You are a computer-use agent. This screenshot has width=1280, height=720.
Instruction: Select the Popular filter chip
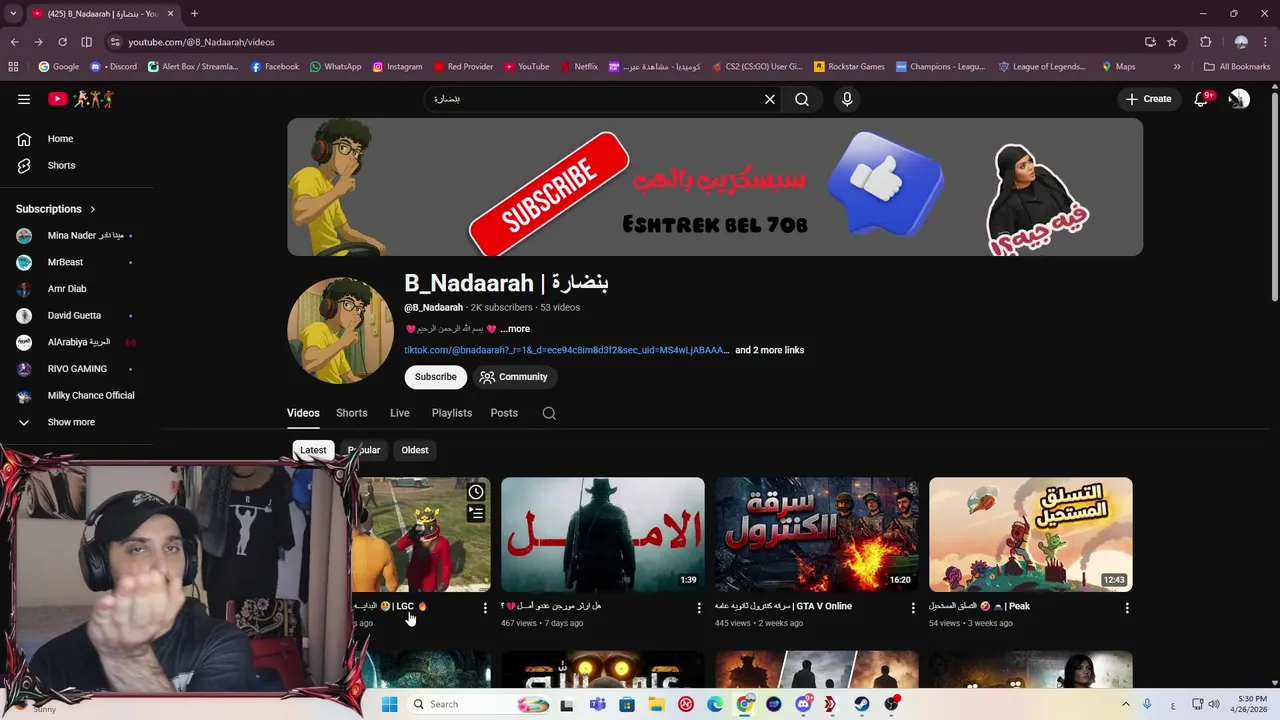pos(364,450)
